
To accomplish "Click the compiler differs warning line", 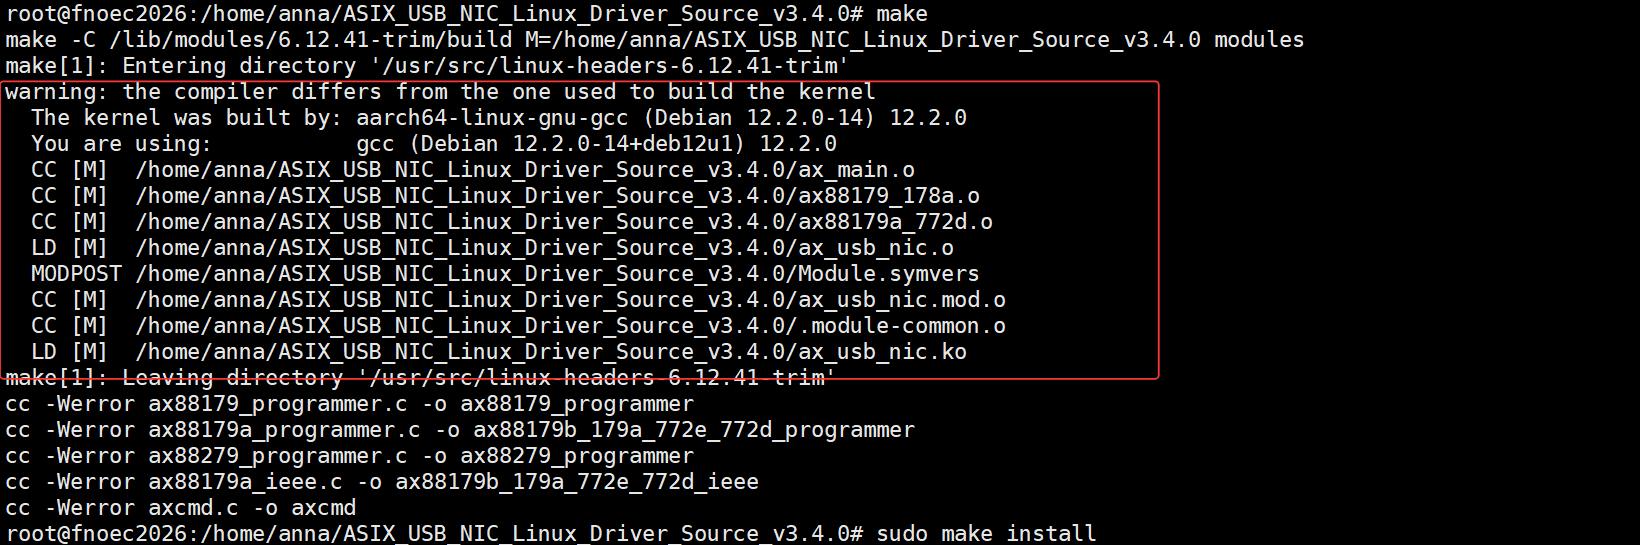I will click(x=440, y=92).
